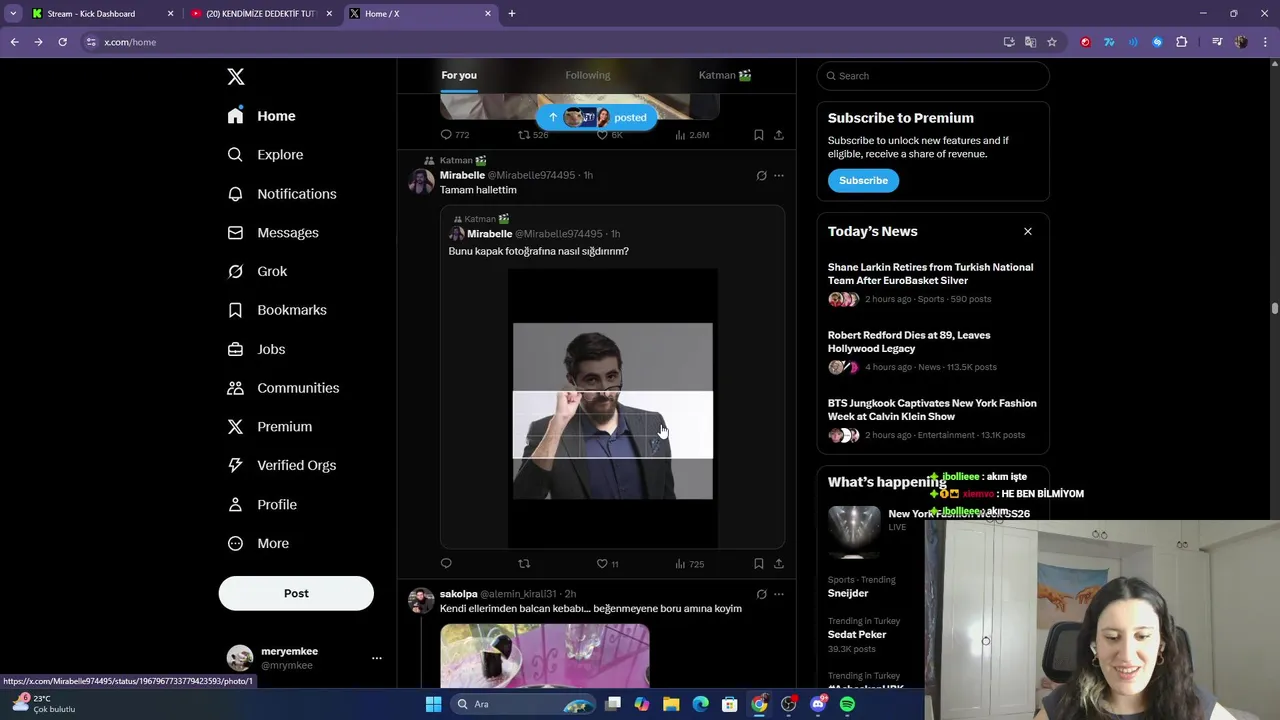
Task: Click the Post button
Action: coord(296,593)
